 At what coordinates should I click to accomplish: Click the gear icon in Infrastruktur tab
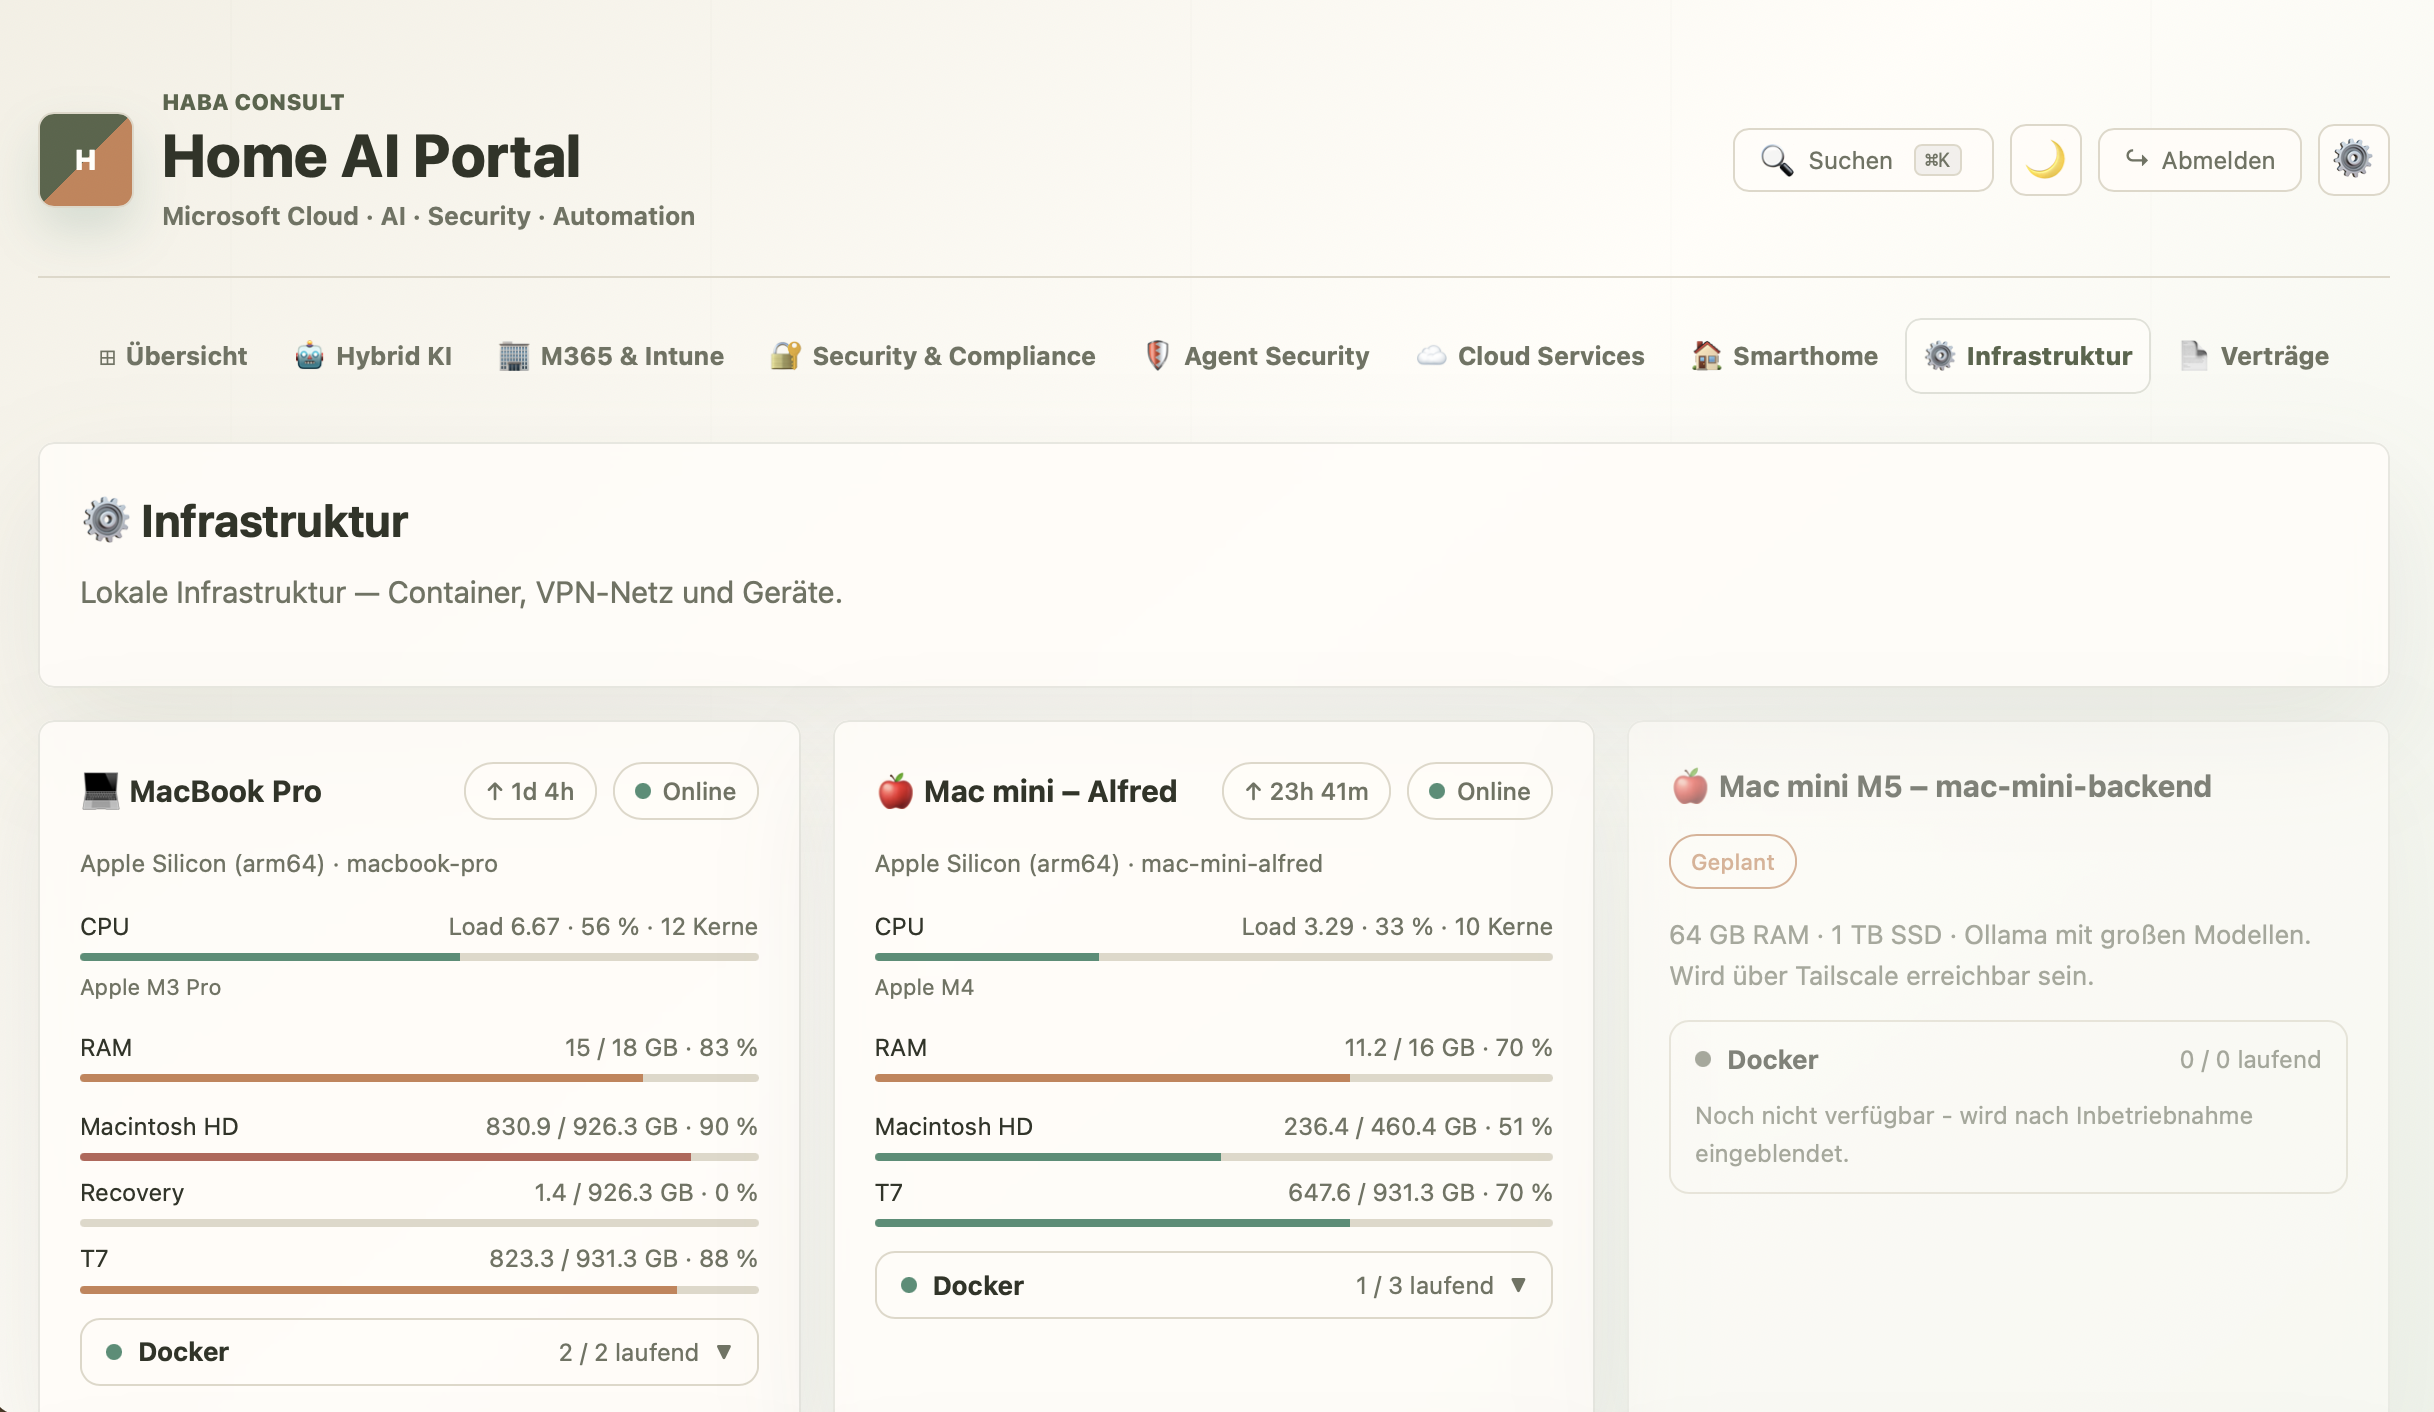(x=1940, y=356)
